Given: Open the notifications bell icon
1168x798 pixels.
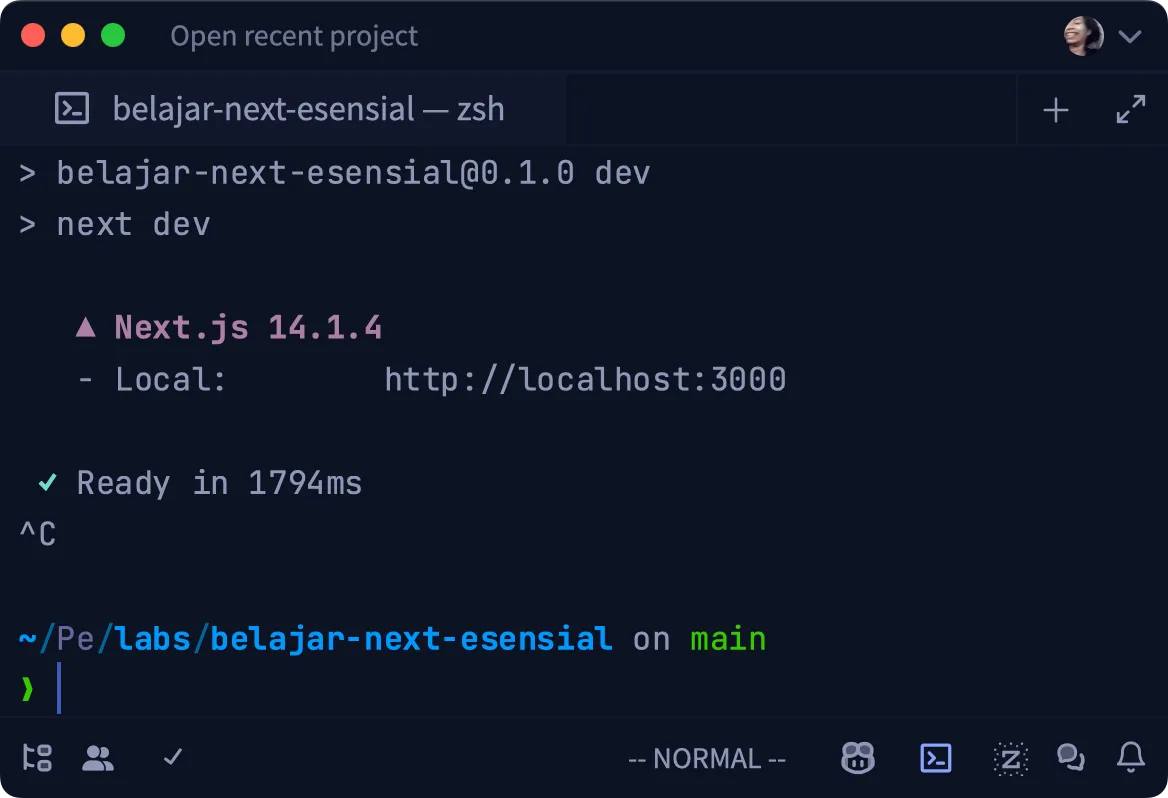Looking at the screenshot, I should [x=1130, y=758].
